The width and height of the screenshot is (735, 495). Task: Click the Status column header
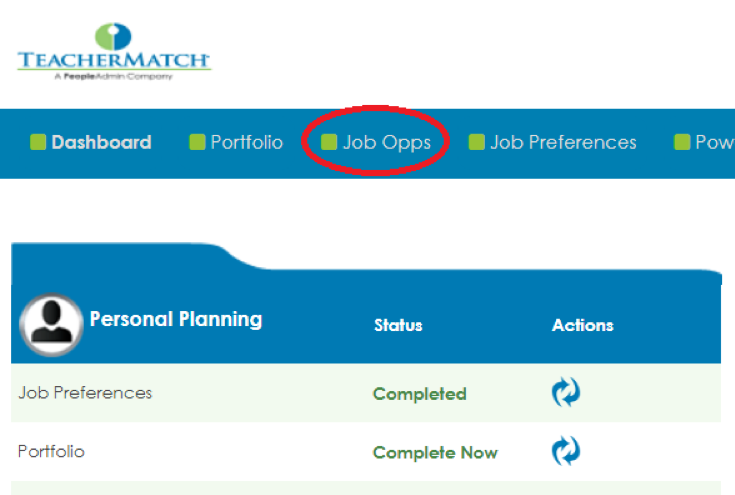pos(398,325)
